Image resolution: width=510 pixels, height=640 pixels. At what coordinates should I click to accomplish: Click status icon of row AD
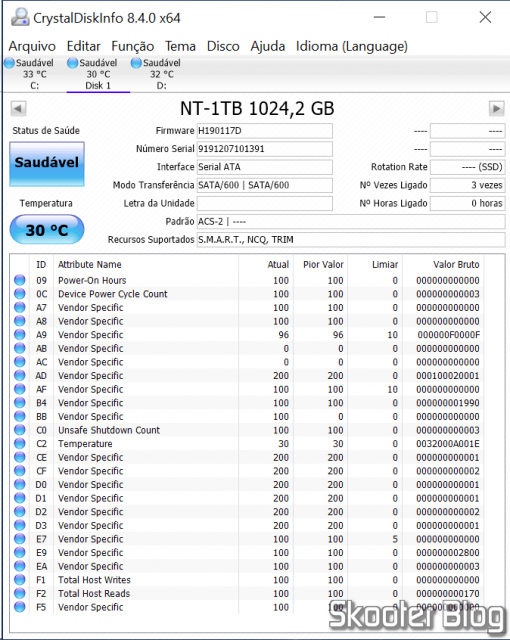tap(20, 375)
